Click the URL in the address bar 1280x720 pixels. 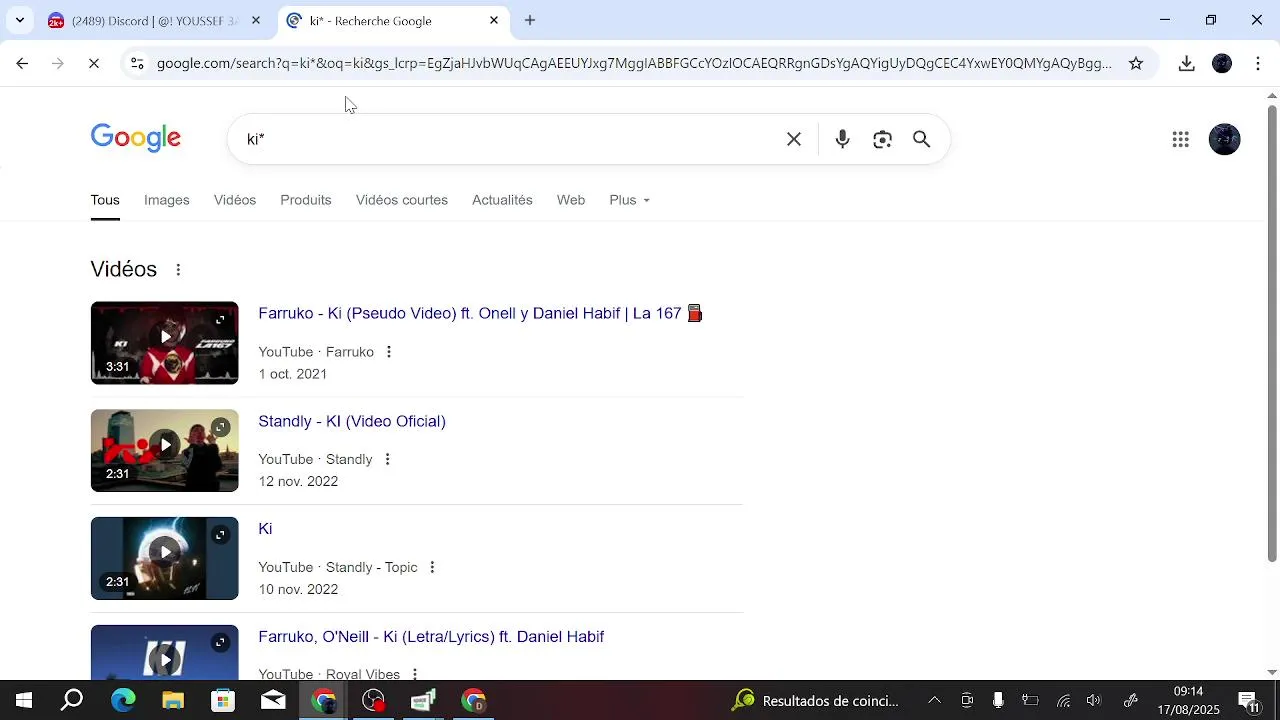point(634,63)
